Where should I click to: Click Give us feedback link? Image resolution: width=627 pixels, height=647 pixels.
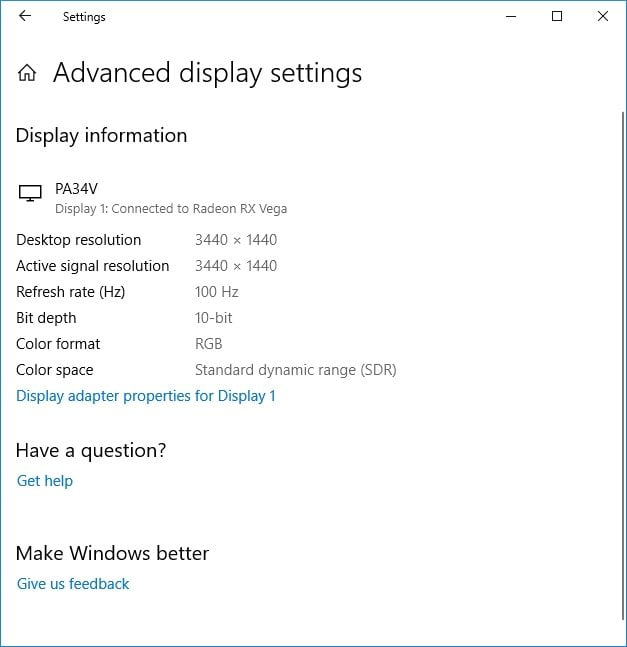coord(73,584)
